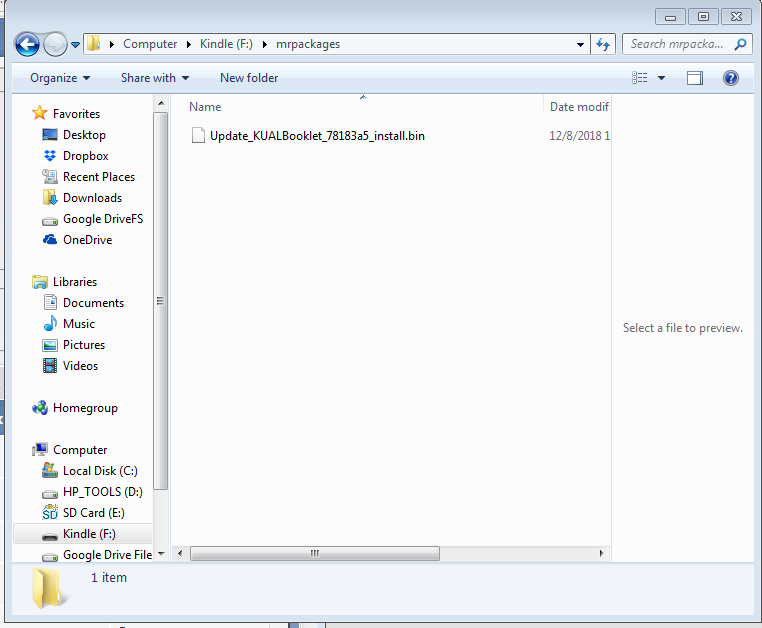Image resolution: width=762 pixels, height=628 pixels.
Task: Click the OneDrive cloud icon
Action: click(50, 239)
